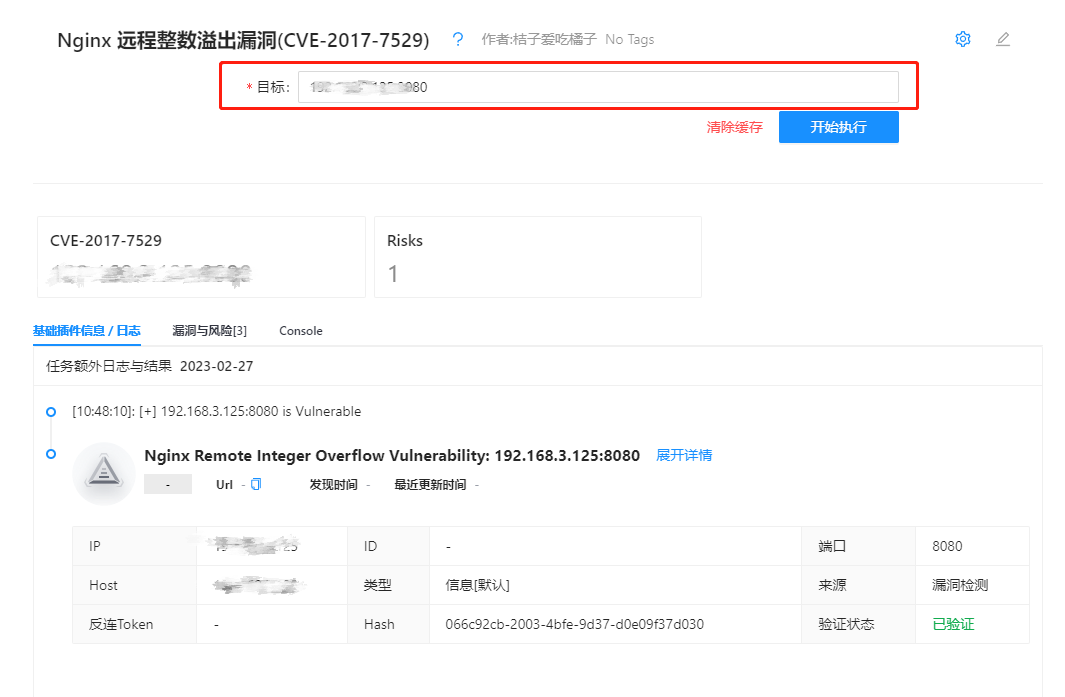This screenshot has height=697, width=1065.
Task: Click the grey dash severity tag
Action: point(168,484)
